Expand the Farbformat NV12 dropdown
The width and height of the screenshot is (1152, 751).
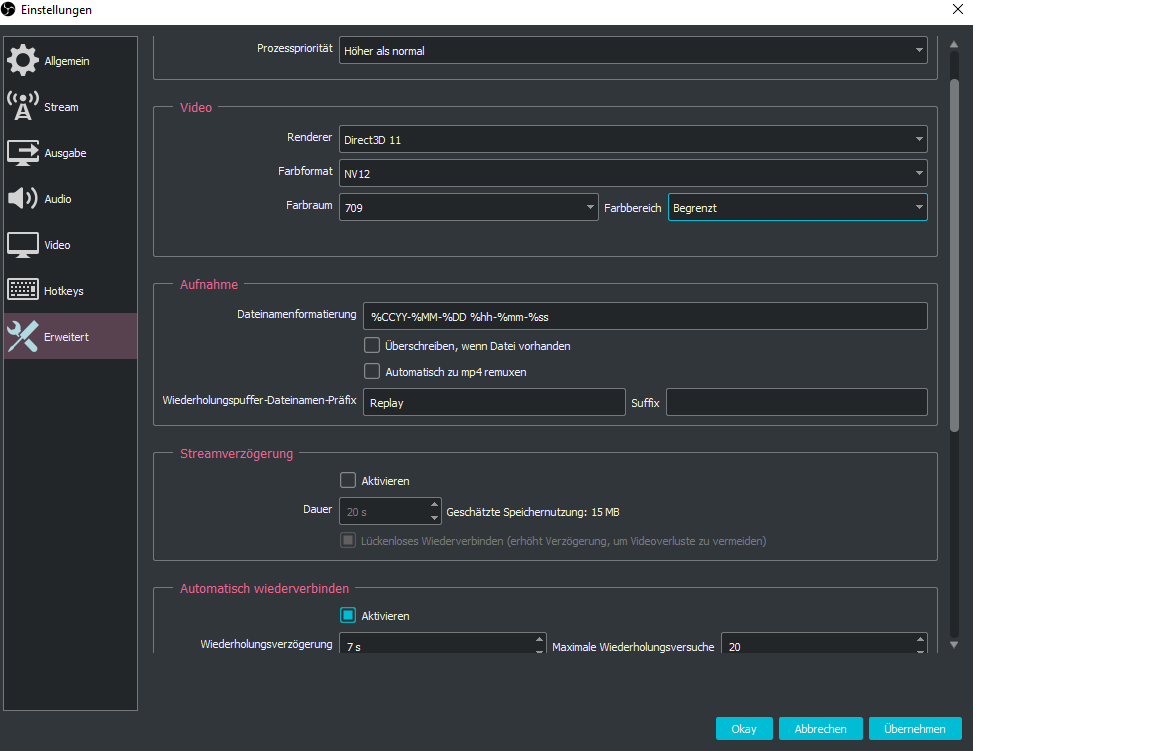632,174
